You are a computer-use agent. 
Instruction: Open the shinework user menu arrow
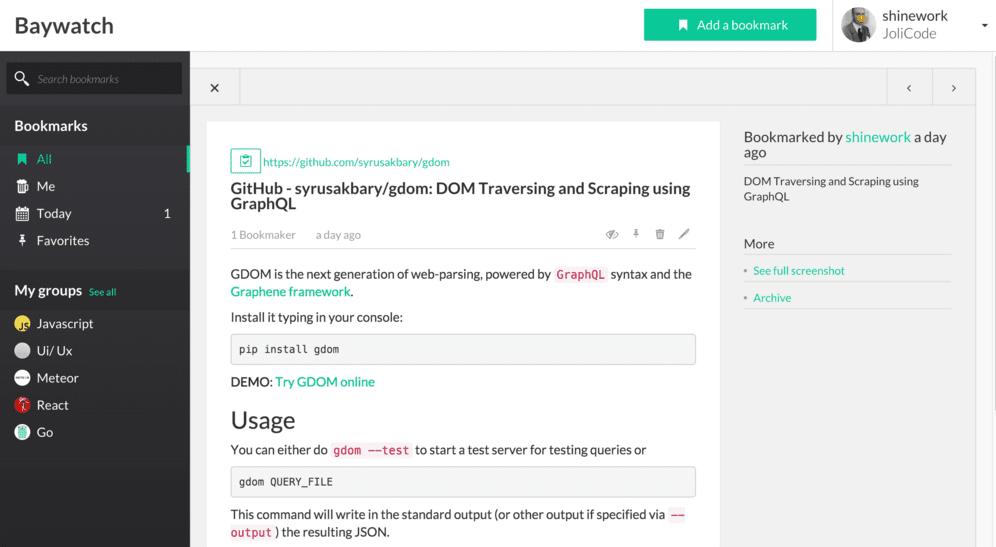[x=985, y=25]
